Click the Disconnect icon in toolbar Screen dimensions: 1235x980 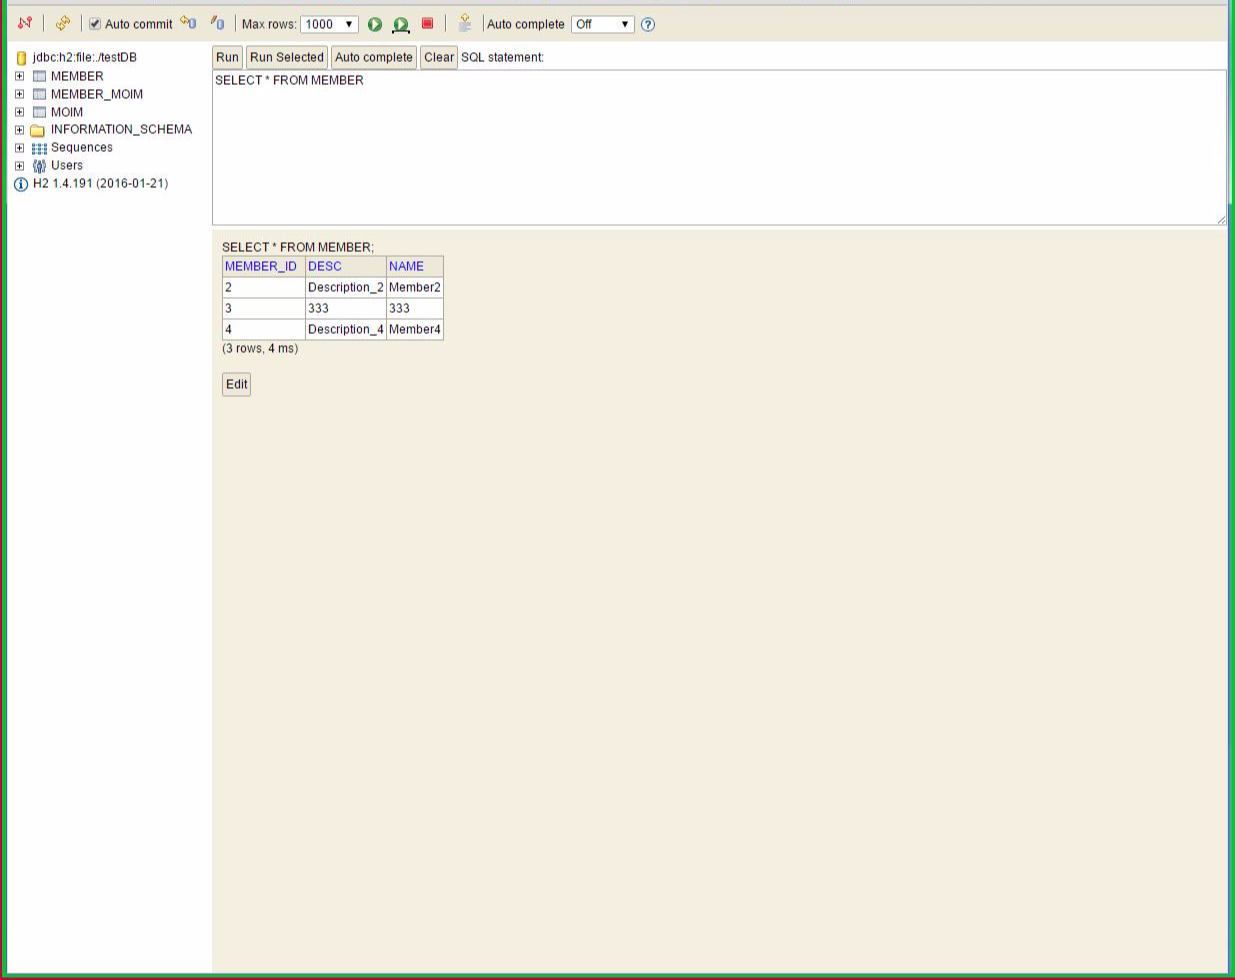pos(25,23)
